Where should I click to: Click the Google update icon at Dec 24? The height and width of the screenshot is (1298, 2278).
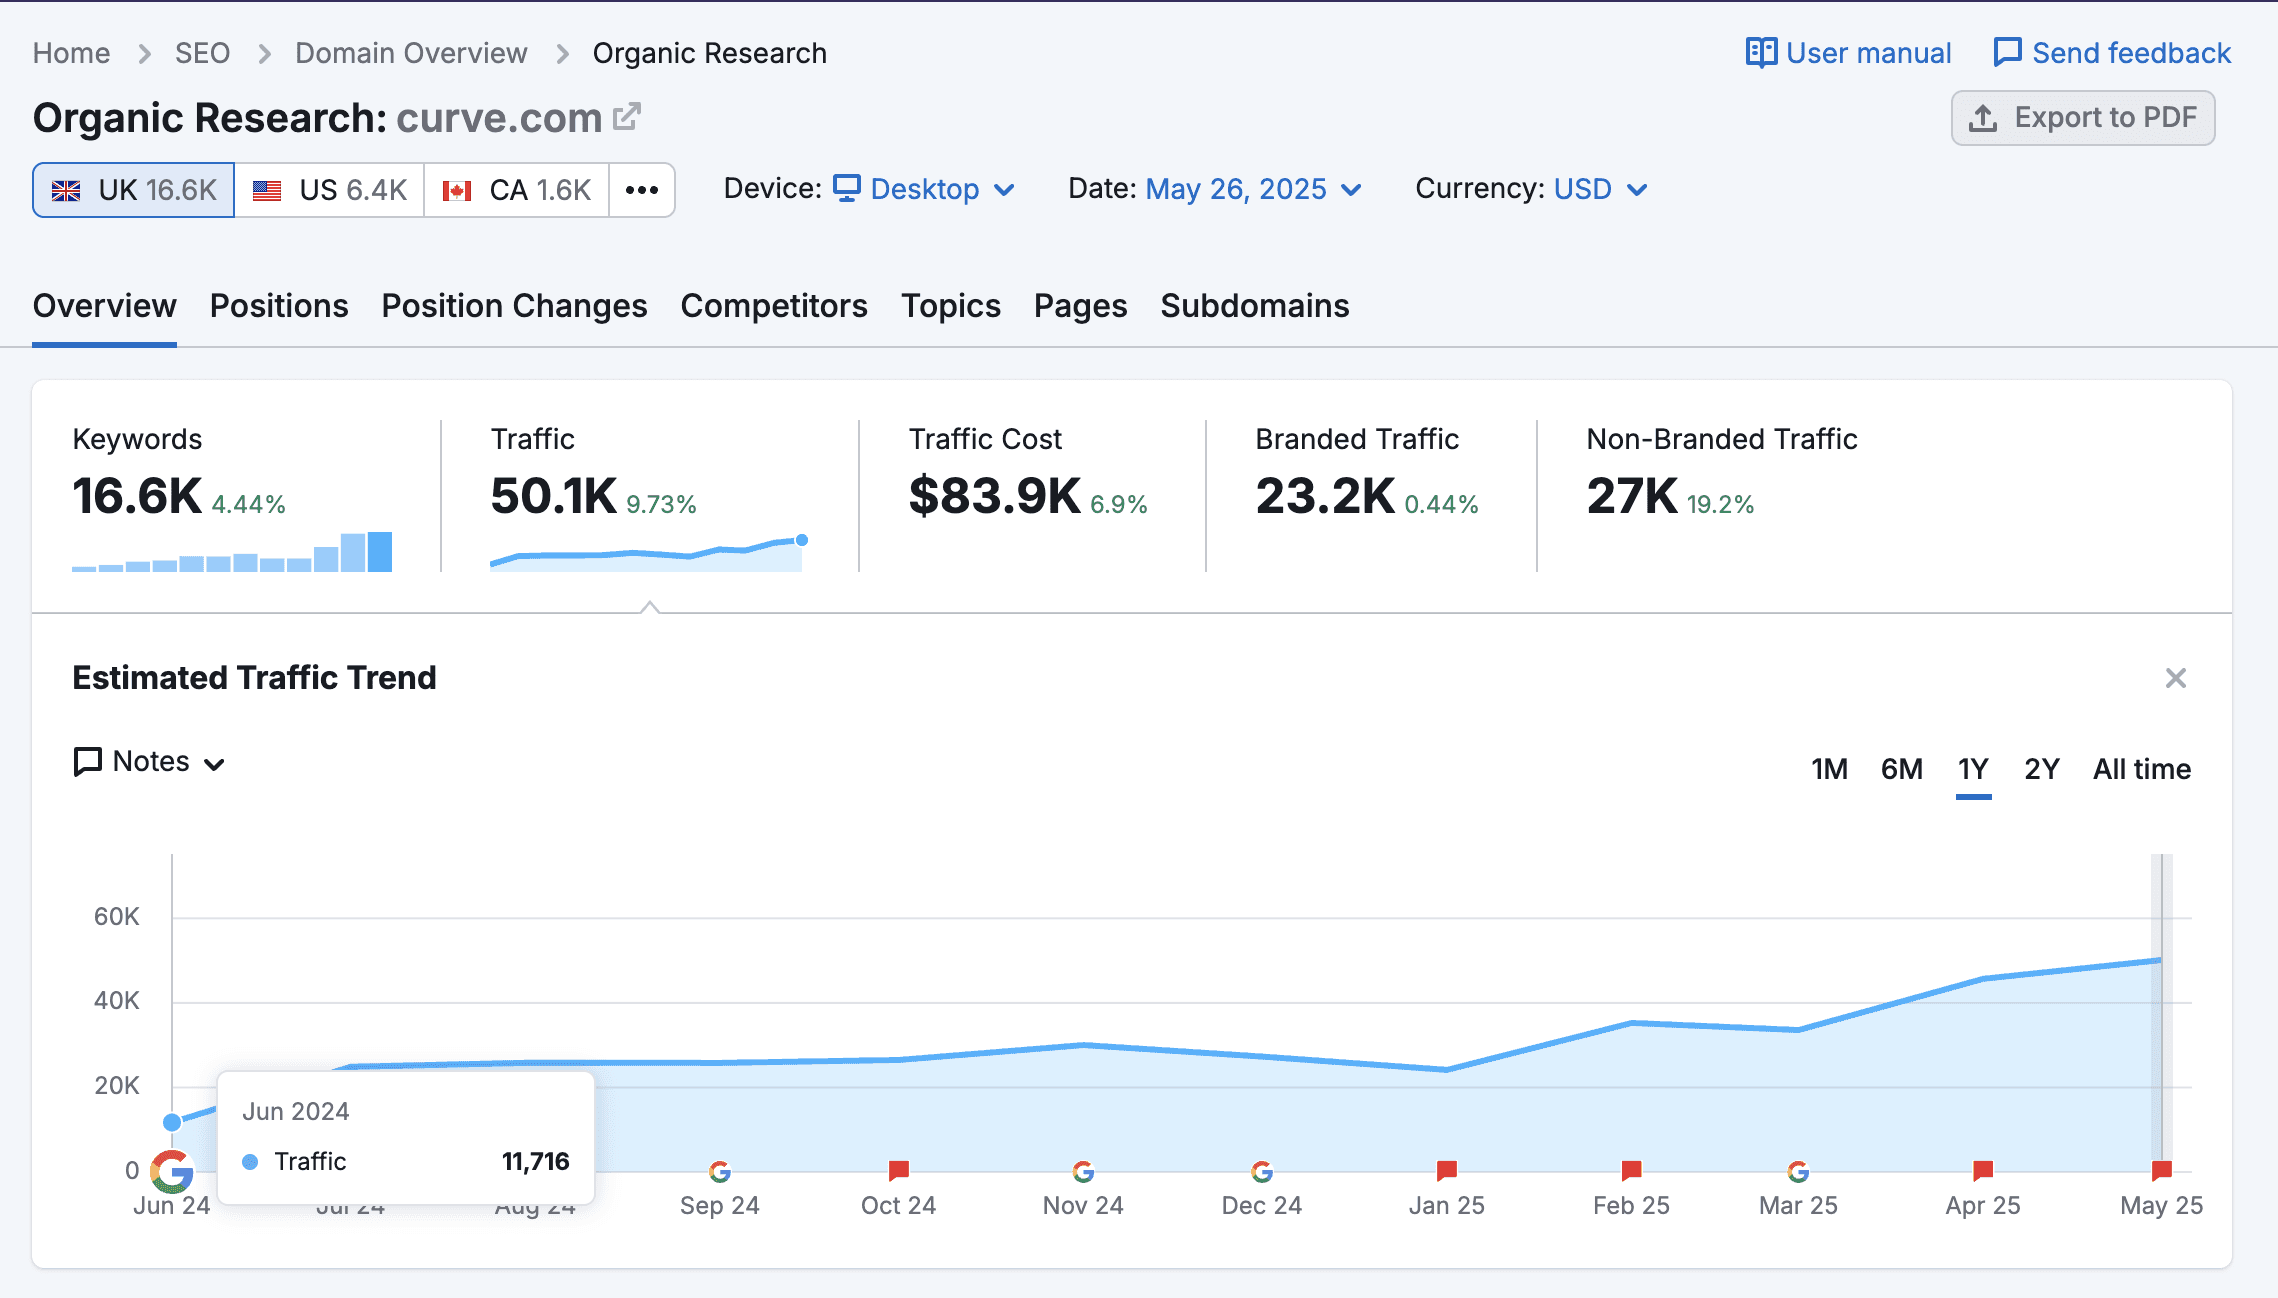pyautogui.click(x=1262, y=1171)
